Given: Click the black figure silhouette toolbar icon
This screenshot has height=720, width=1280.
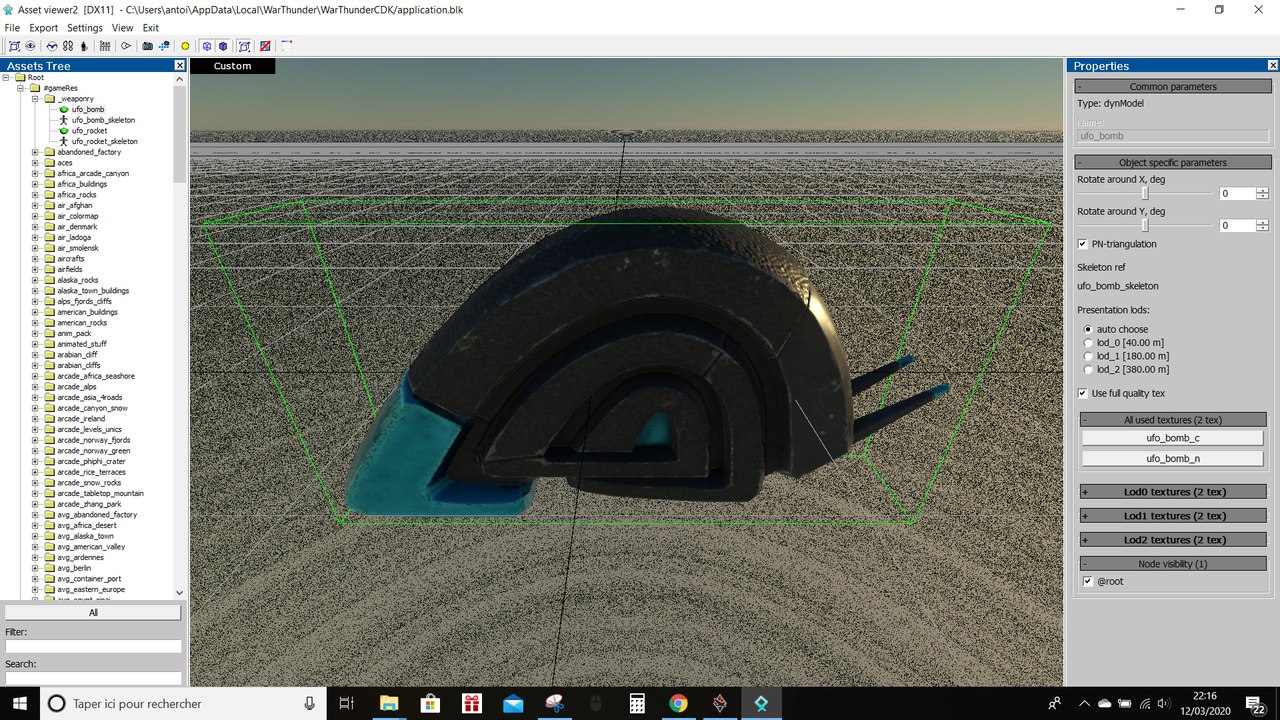Looking at the screenshot, I should click(84, 46).
